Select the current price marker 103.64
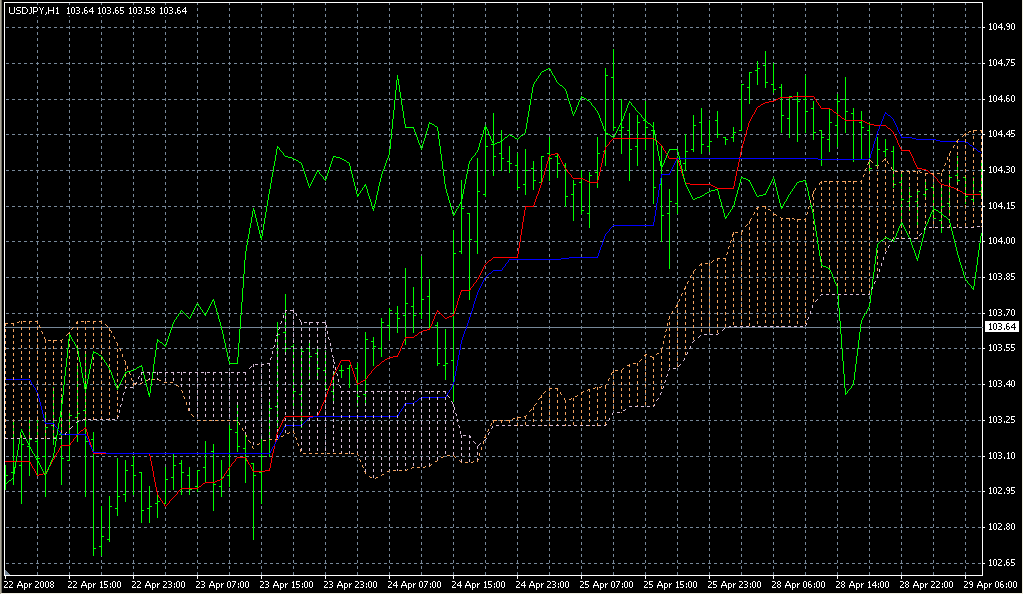 1001,327
